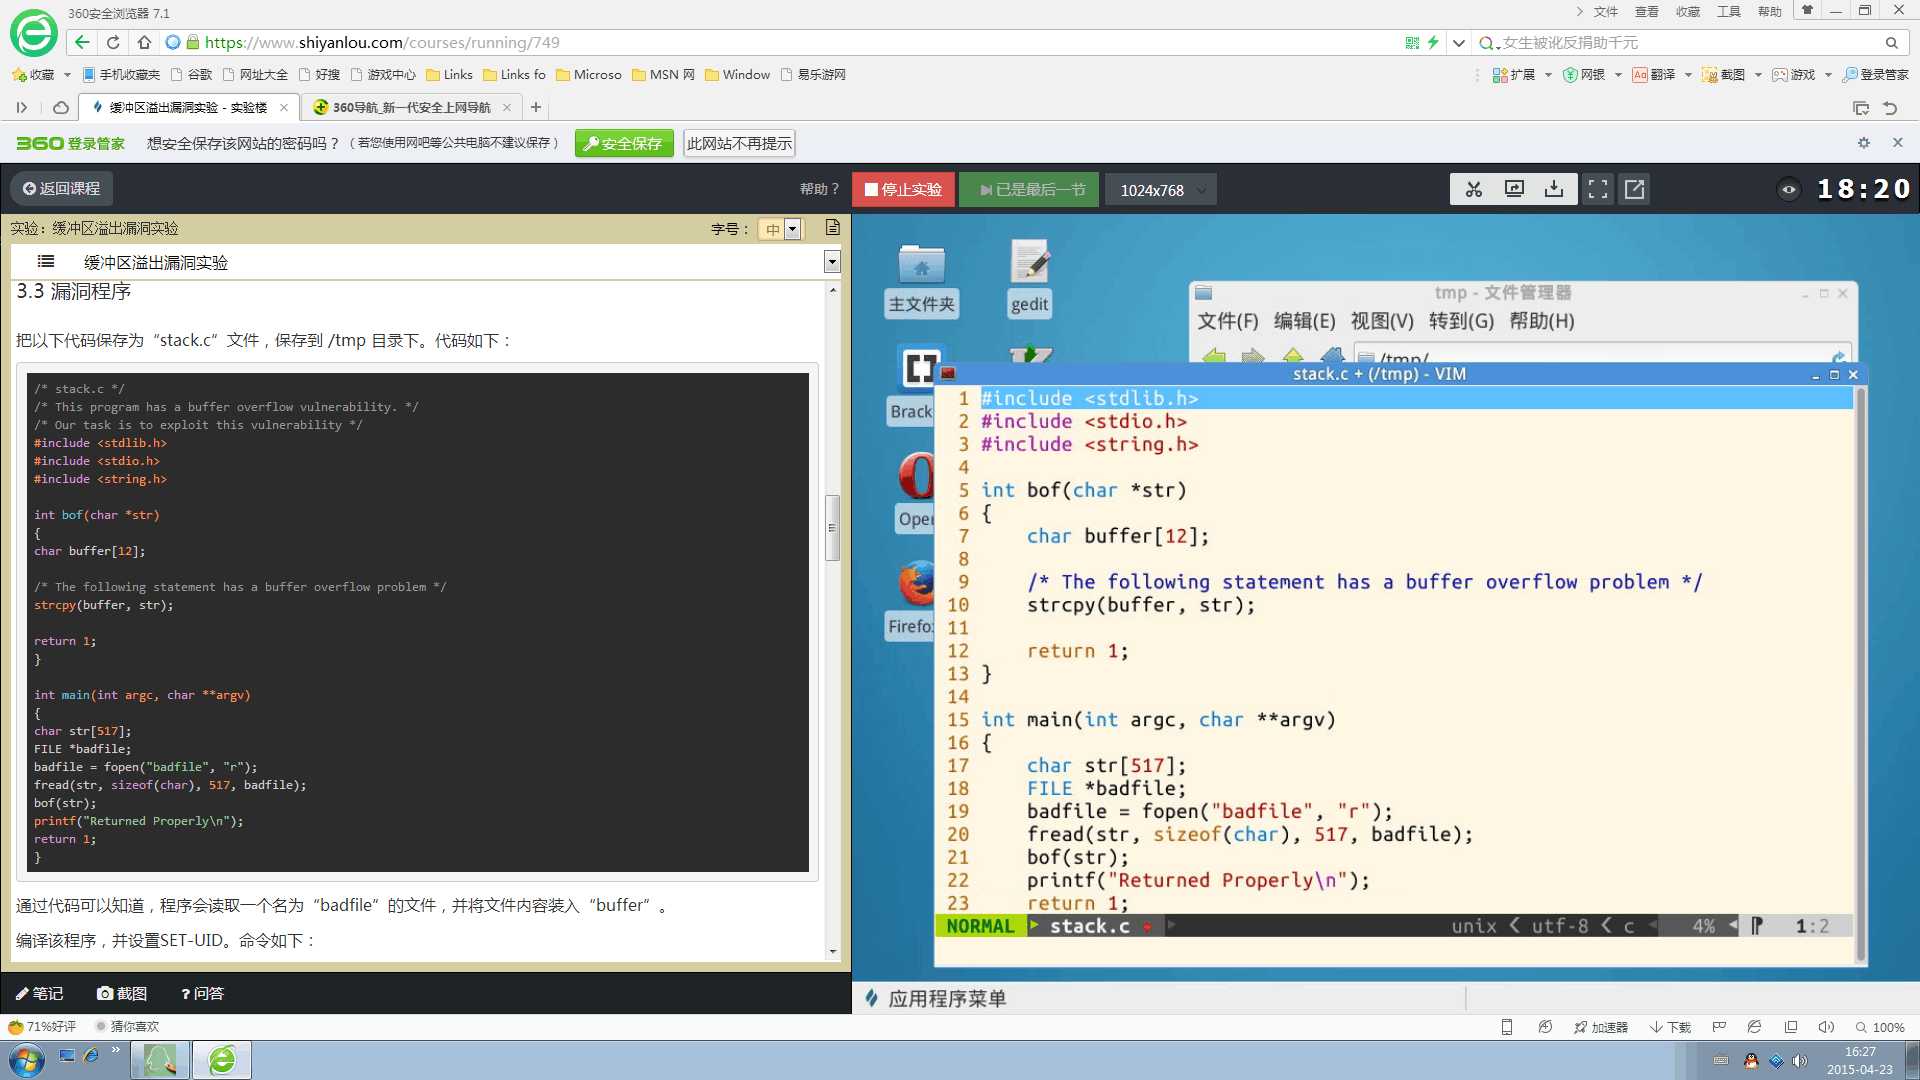Open the address bar history dropdown arrow
The image size is (1920, 1080).
pos(1459,43)
